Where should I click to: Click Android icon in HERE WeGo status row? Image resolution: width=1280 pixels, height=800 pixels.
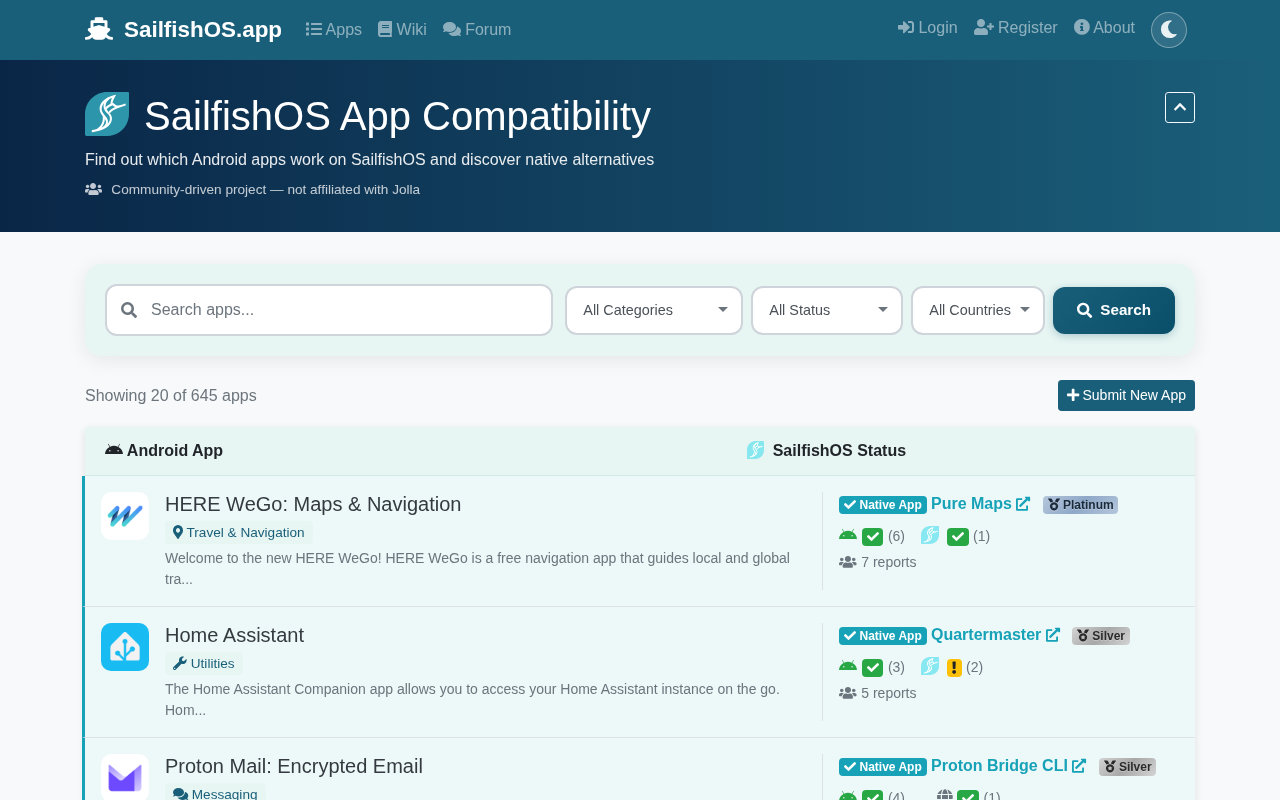tap(848, 535)
